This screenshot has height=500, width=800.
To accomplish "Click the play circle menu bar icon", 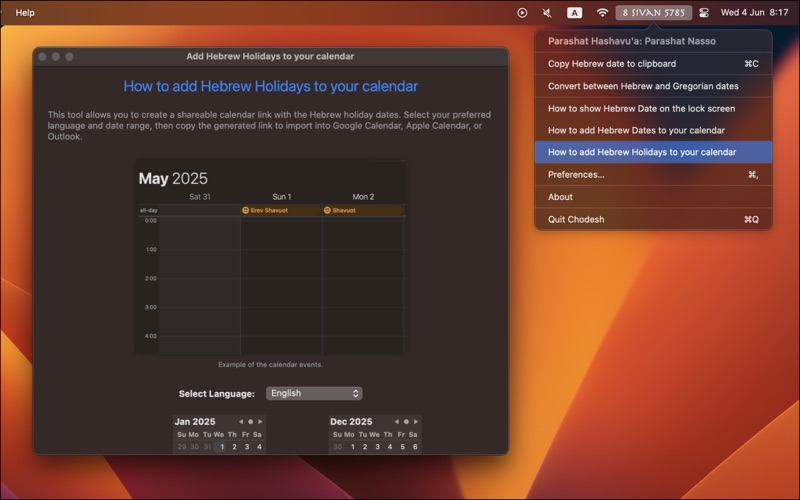I will point(522,13).
